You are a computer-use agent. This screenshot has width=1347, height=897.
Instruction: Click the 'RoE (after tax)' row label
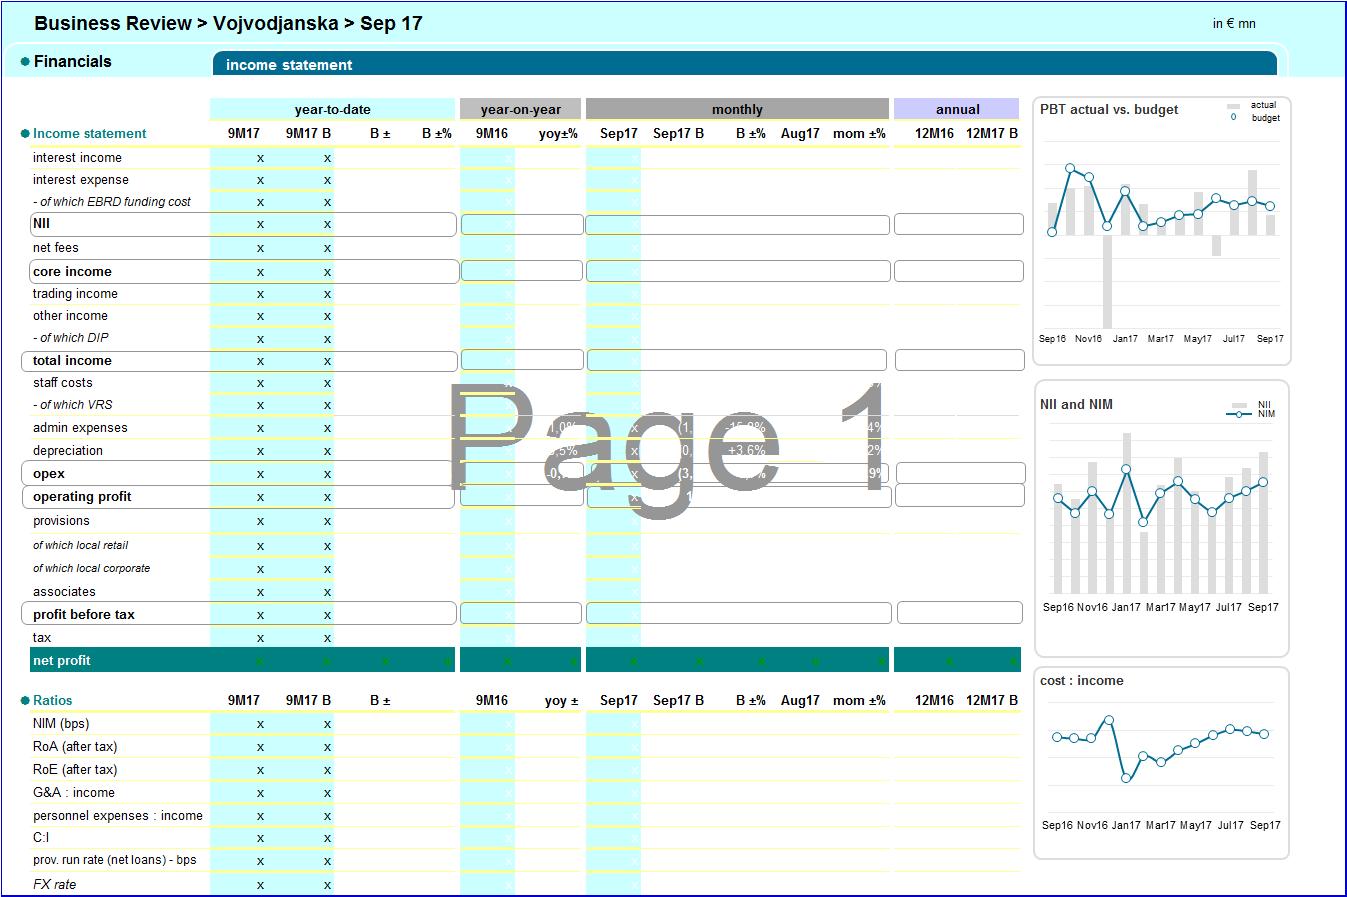tap(75, 769)
